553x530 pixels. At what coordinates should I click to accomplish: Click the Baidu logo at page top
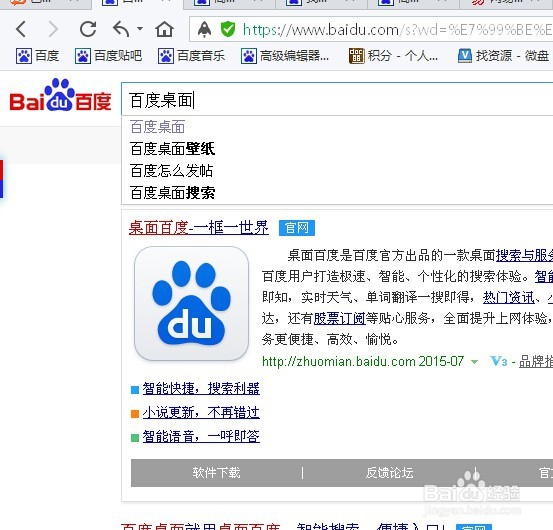coord(60,95)
